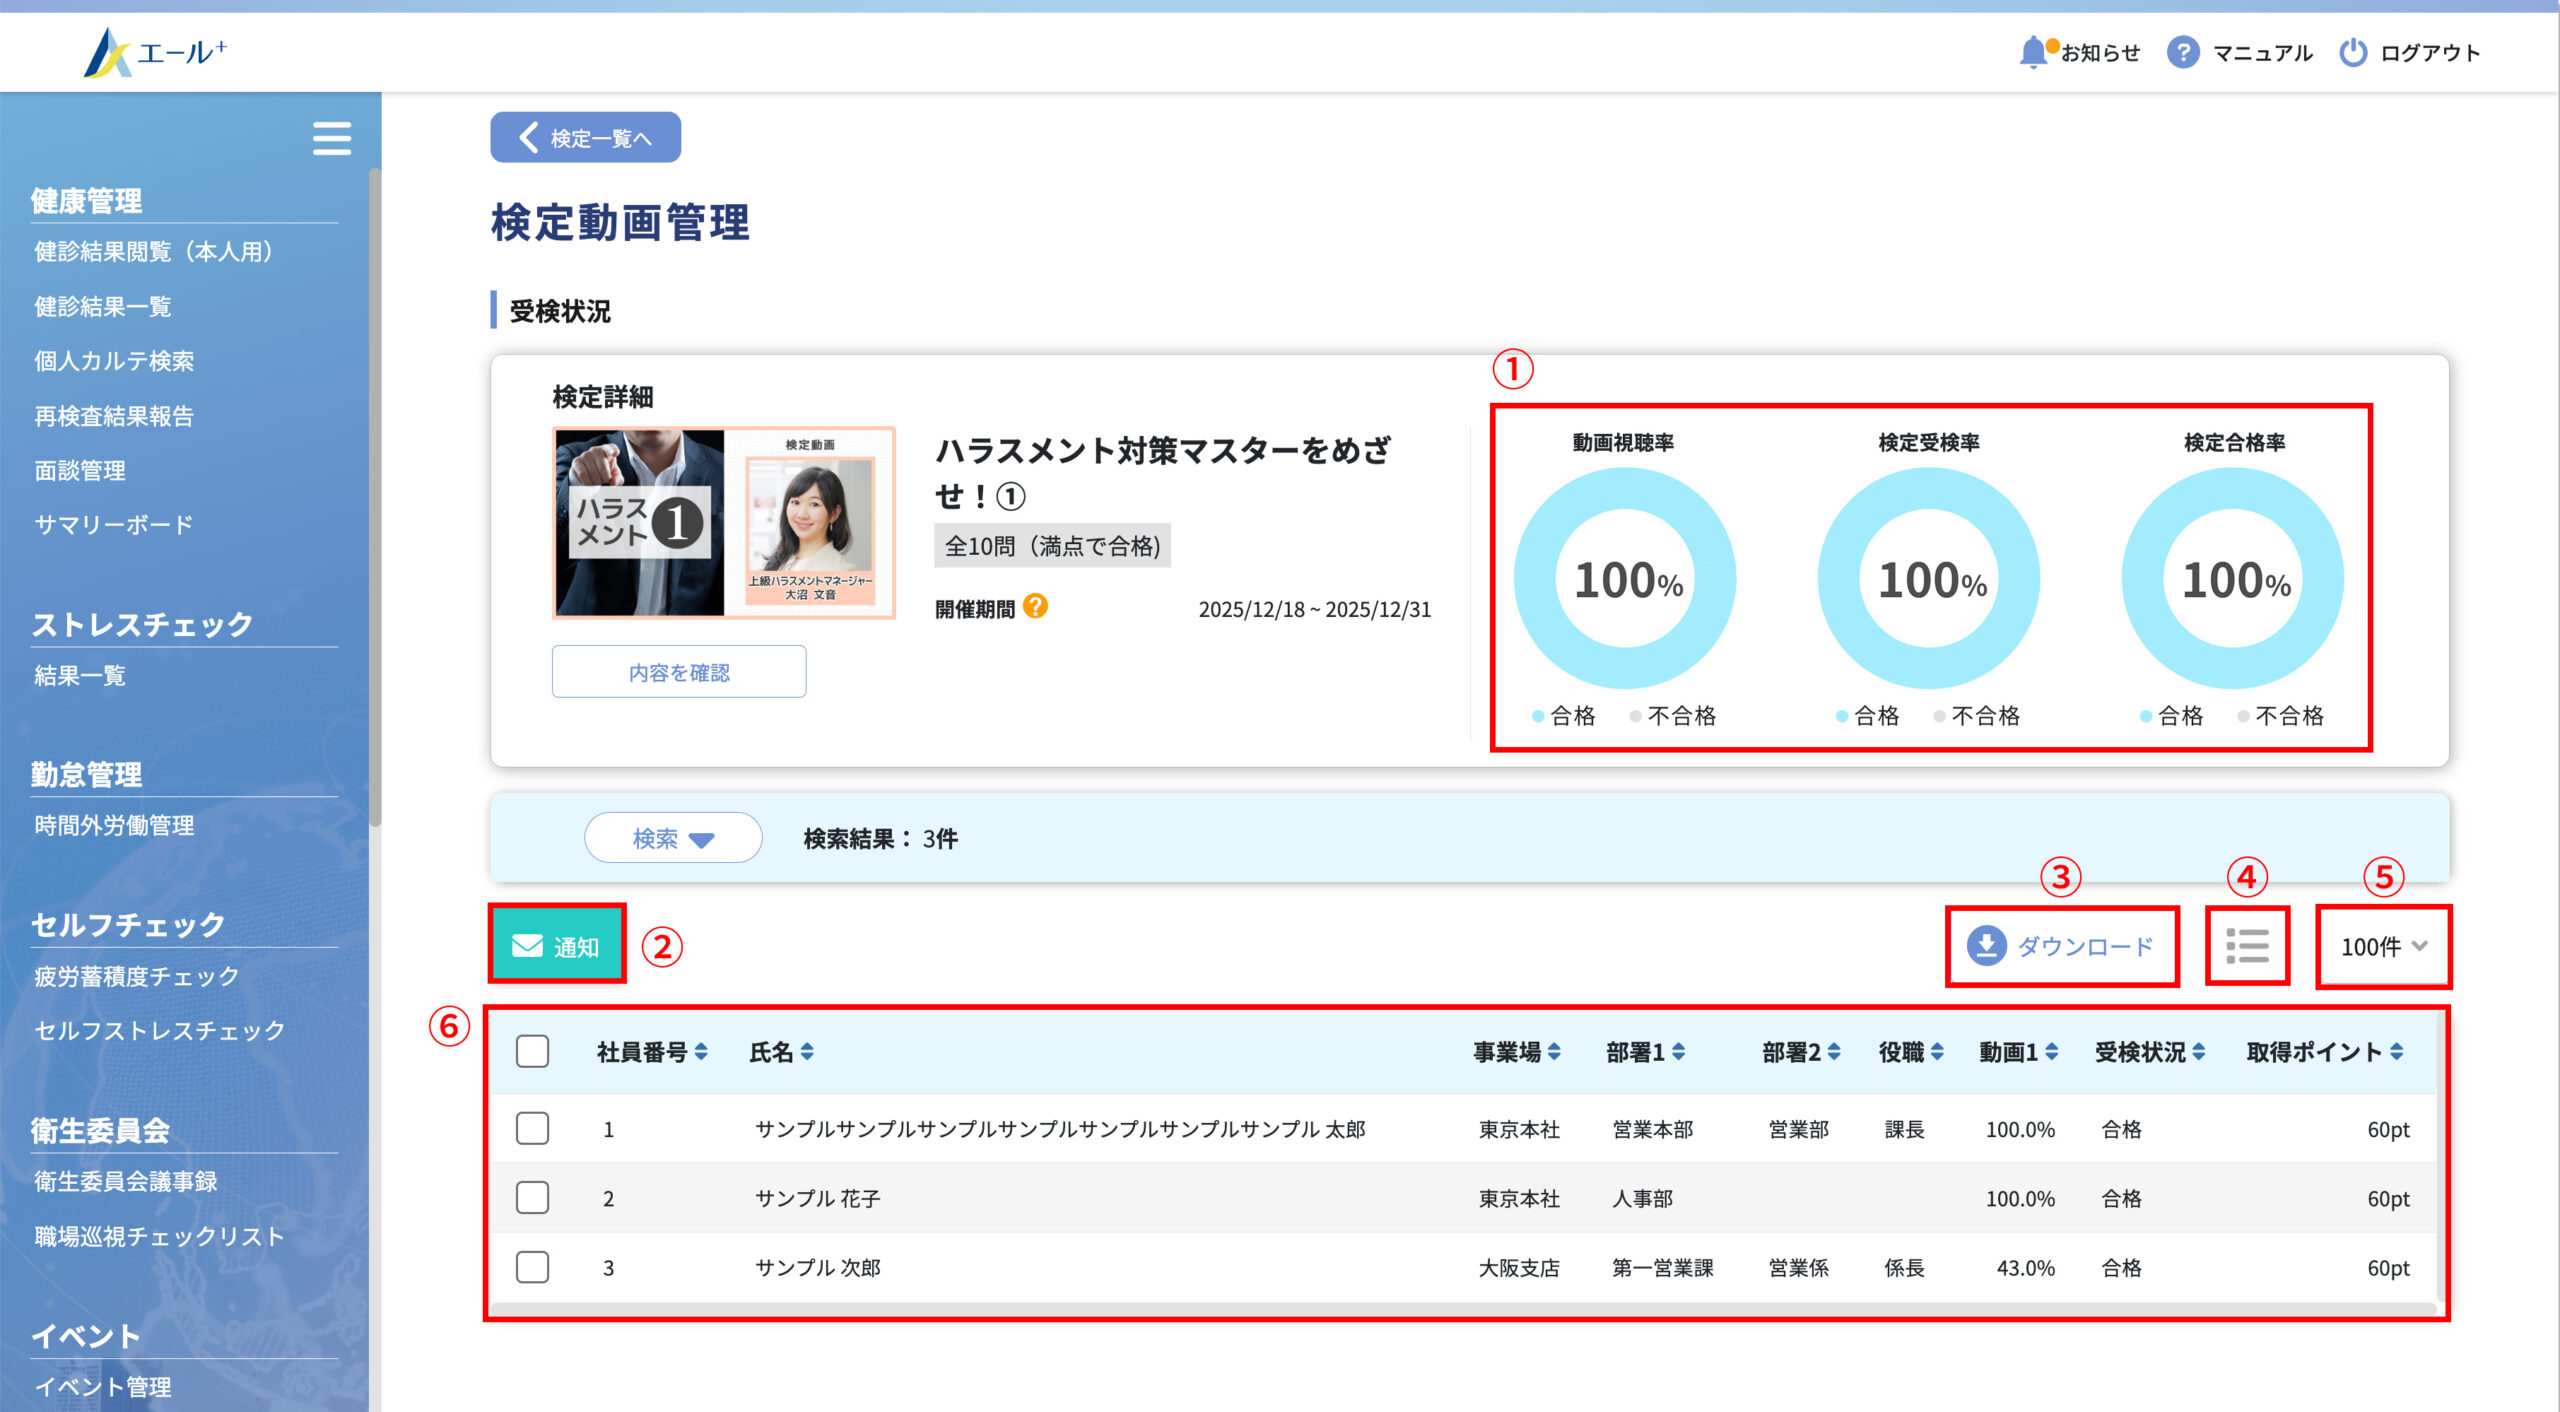Click the notification bell icon
Viewport: 2560px width, 1412px height.
[2033, 52]
